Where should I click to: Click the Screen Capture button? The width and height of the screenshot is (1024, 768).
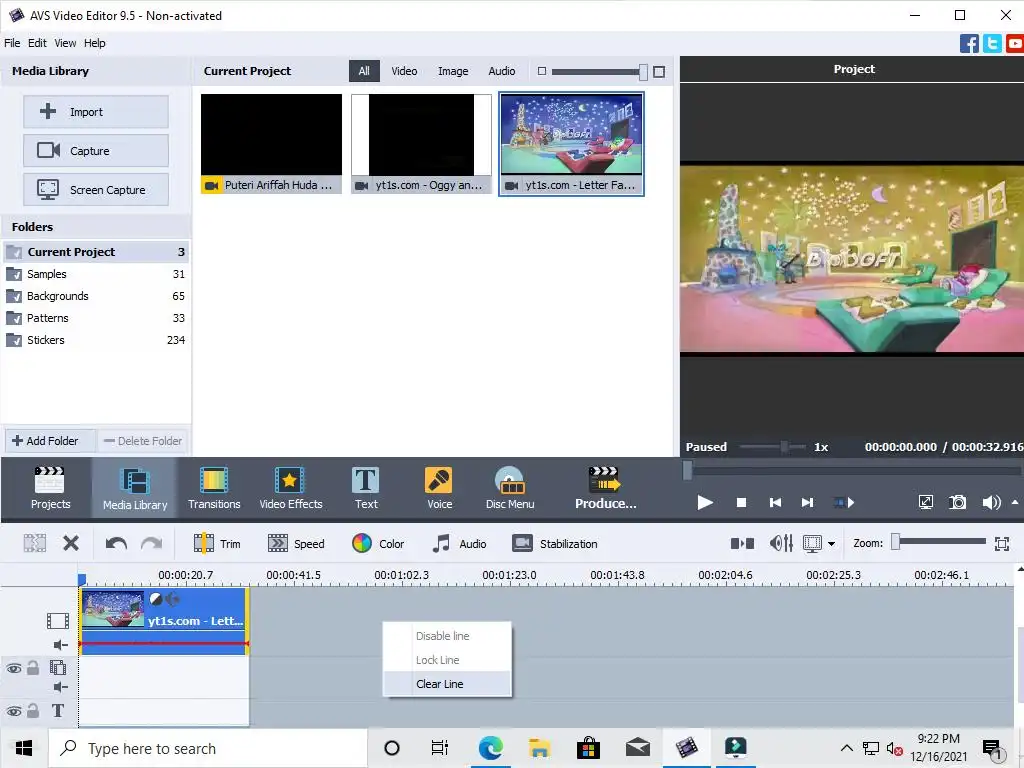tap(96, 190)
